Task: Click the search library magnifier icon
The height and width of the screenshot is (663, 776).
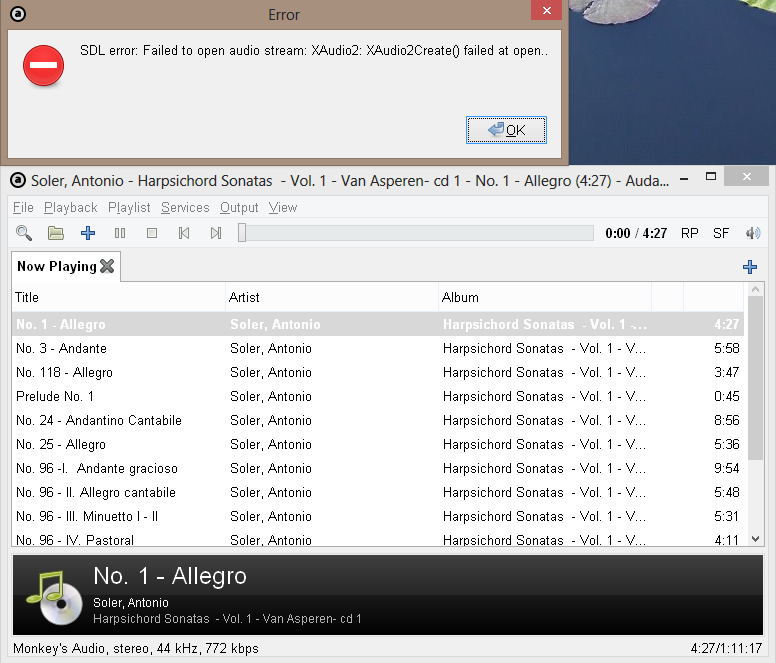Action: pos(24,233)
